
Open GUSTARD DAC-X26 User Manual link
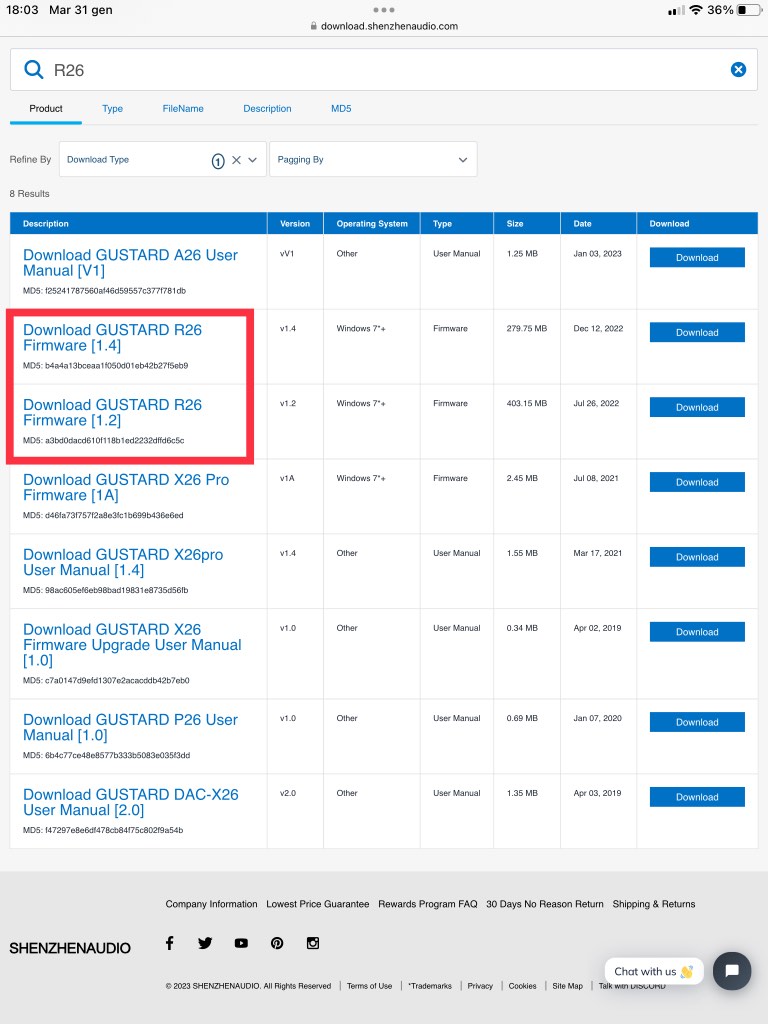[x=131, y=802]
